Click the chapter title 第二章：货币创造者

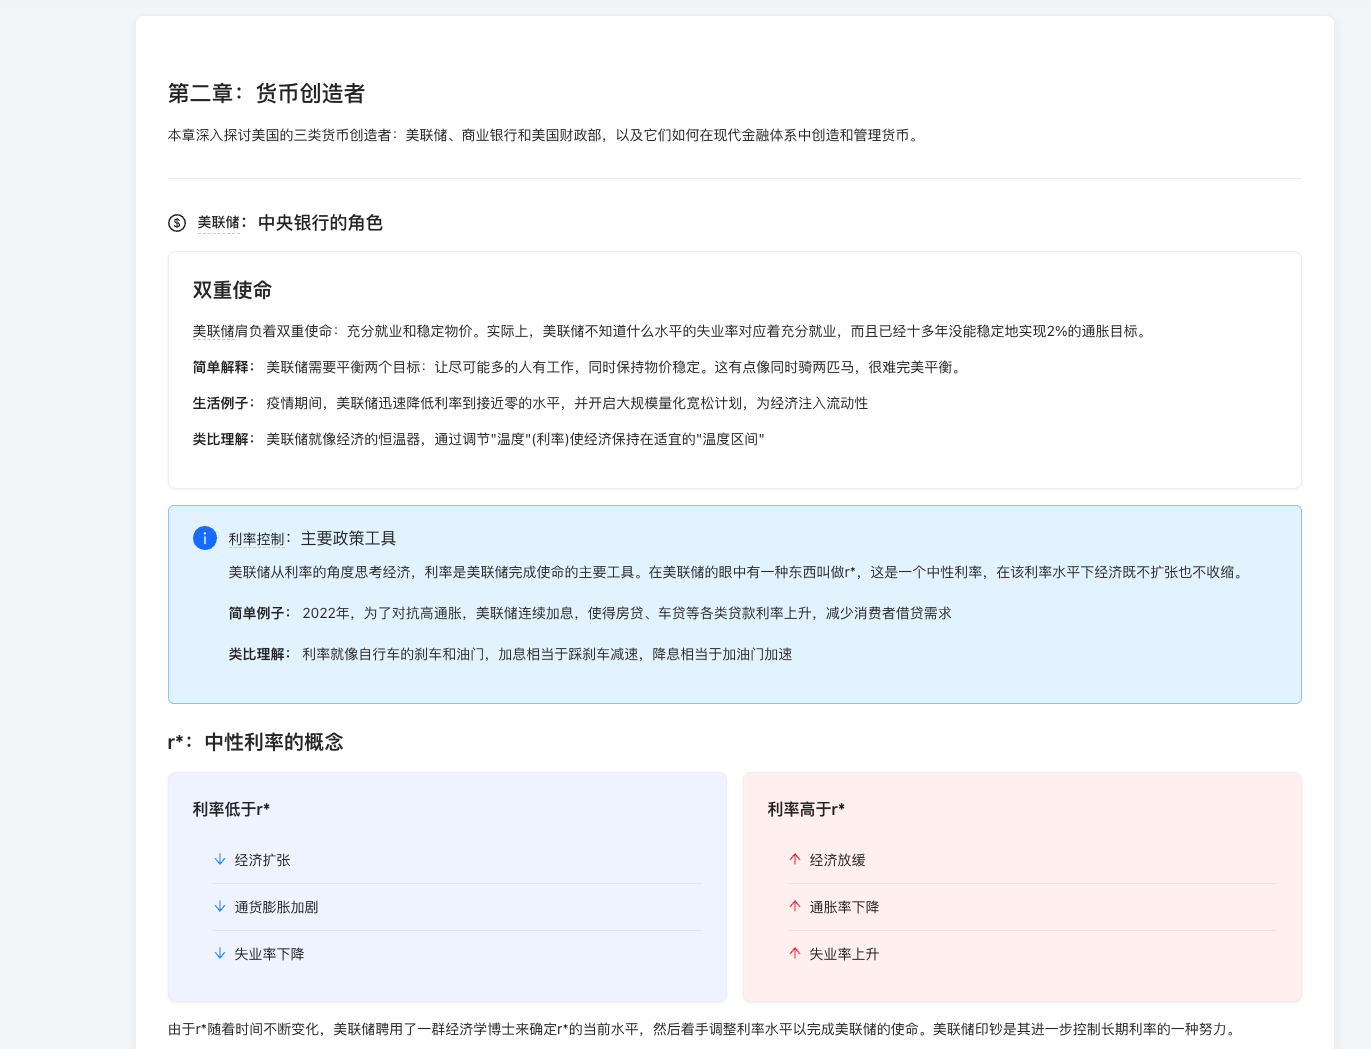click(266, 94)
